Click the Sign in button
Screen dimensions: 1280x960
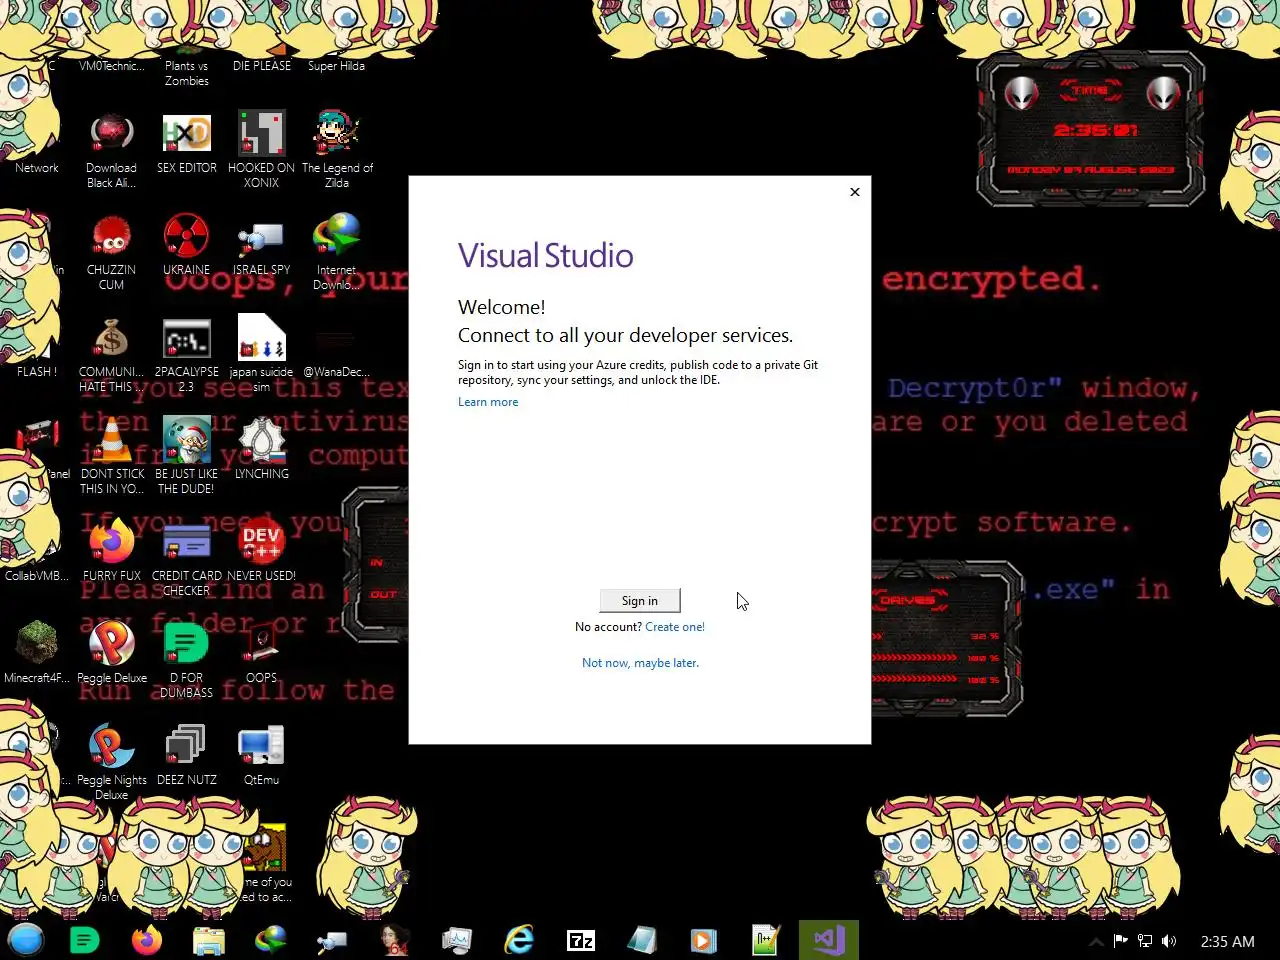point(640,600)
